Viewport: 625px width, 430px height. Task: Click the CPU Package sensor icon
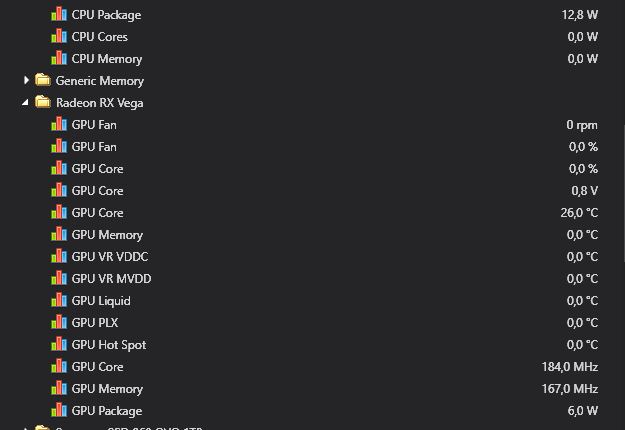pos(59,15)
